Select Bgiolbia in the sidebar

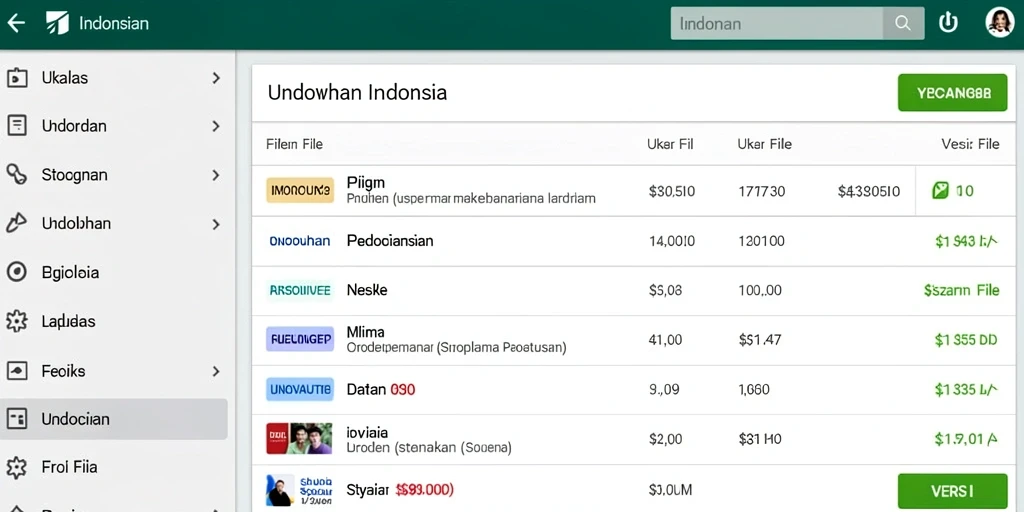tap(114, 272)
